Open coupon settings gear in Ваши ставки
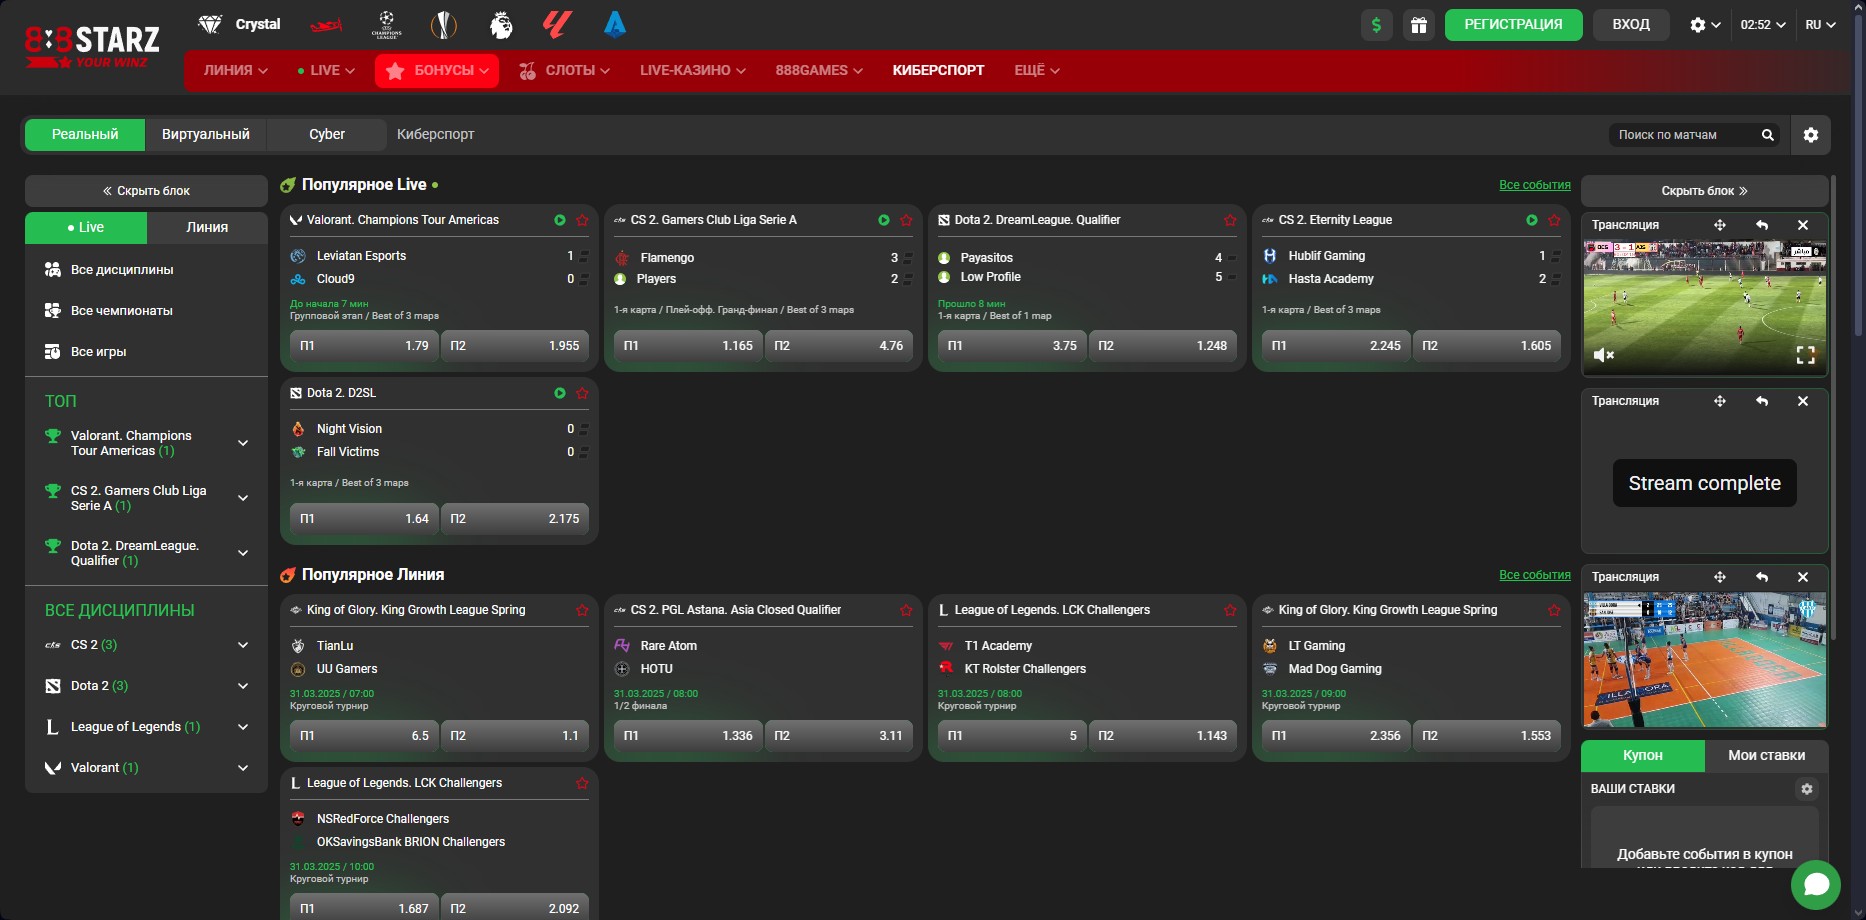The width and height of the screenshot is (1866, 920). click(1807, 789)
